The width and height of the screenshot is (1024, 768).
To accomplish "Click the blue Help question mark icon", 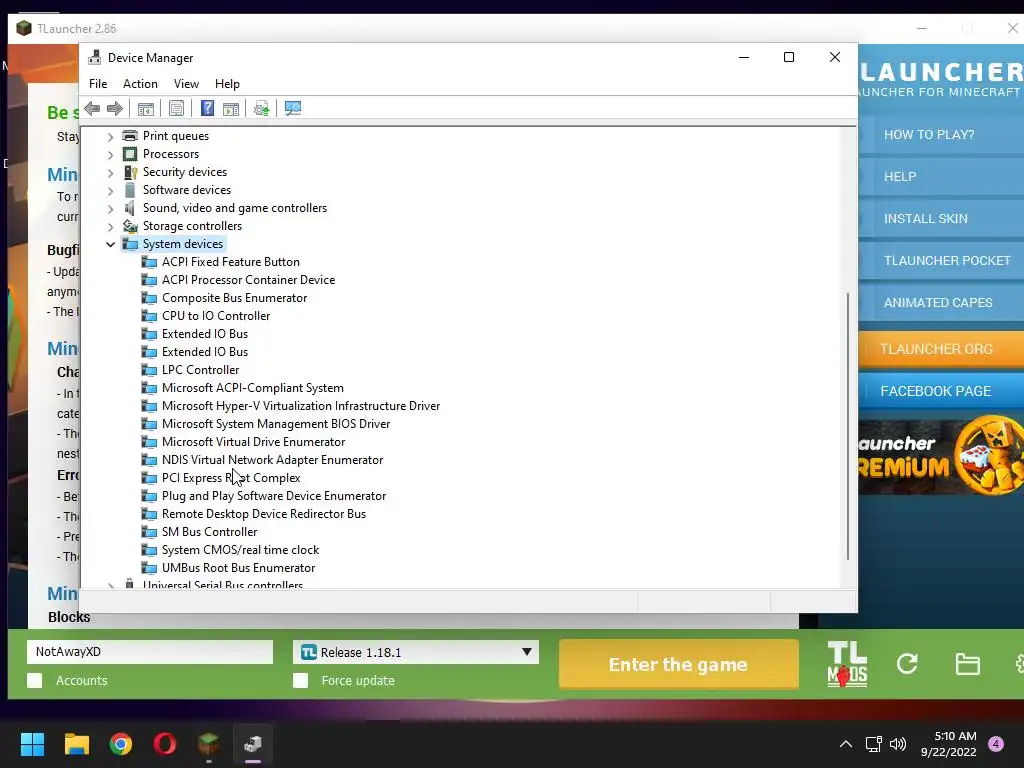I will point(207,108).
